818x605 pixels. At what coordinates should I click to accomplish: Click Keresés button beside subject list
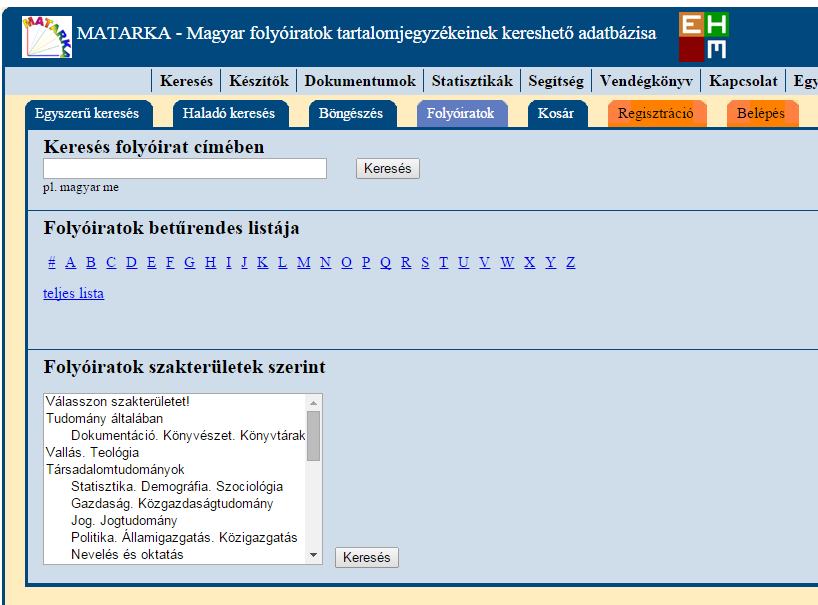coord(367,558)
